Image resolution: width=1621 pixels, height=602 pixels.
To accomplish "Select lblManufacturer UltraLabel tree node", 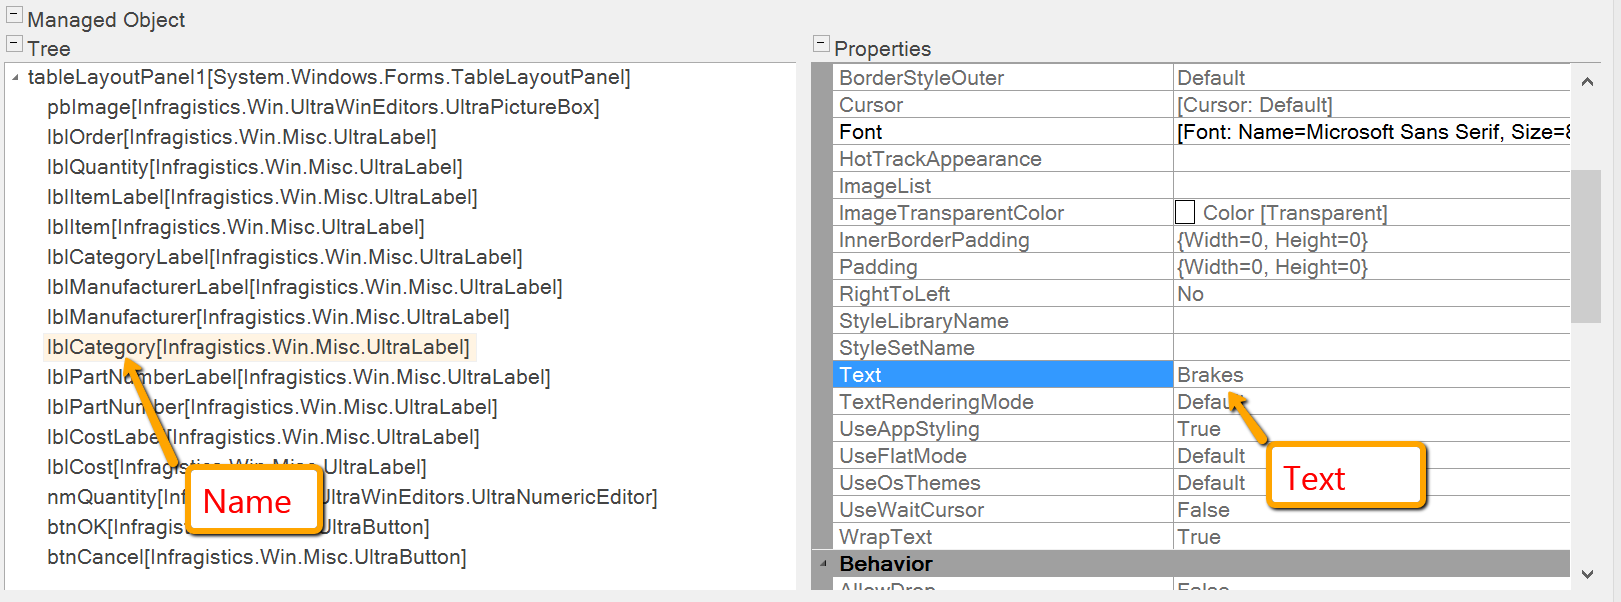I will pyautogui.click(x=278, y=317).
